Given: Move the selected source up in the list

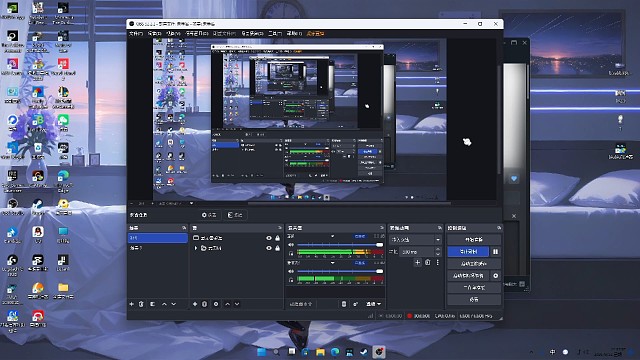Looking at the screenshot, I should click(227, 304).
